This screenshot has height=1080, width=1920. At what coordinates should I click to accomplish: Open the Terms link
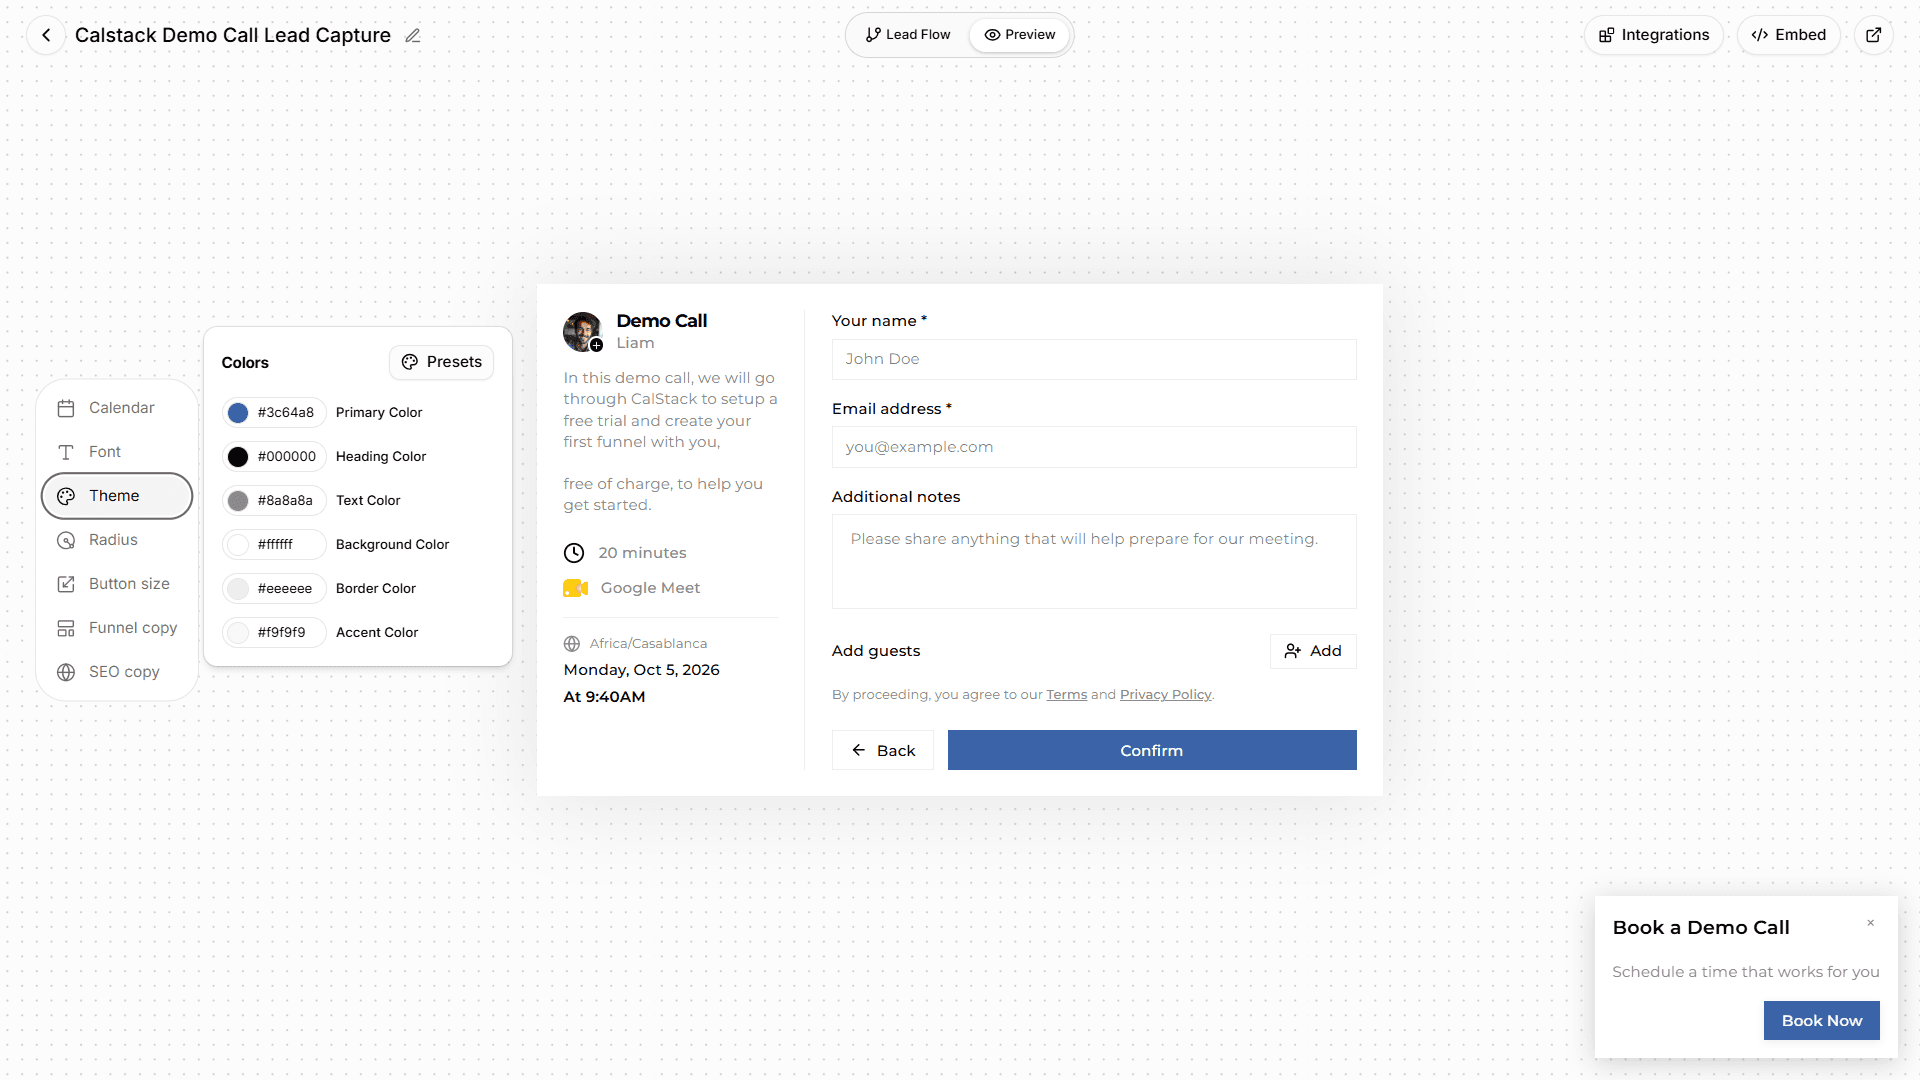click(x=1066, y=694)
